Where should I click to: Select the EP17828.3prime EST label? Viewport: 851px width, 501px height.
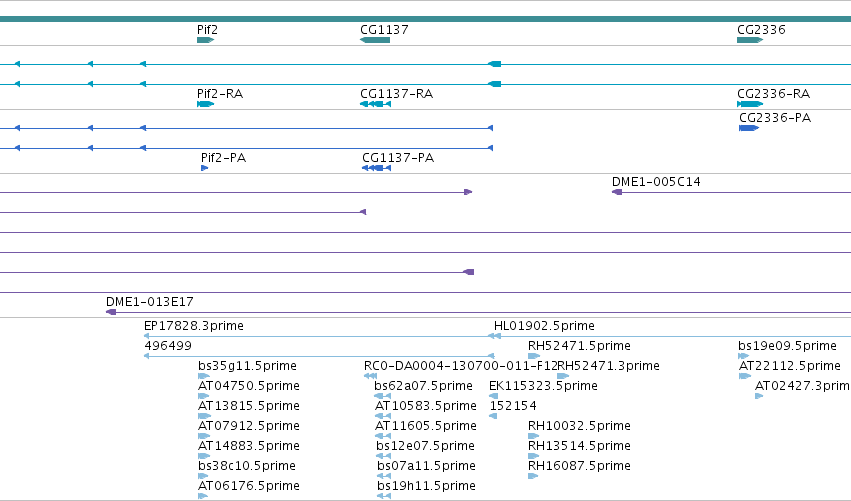coord(194,326)
